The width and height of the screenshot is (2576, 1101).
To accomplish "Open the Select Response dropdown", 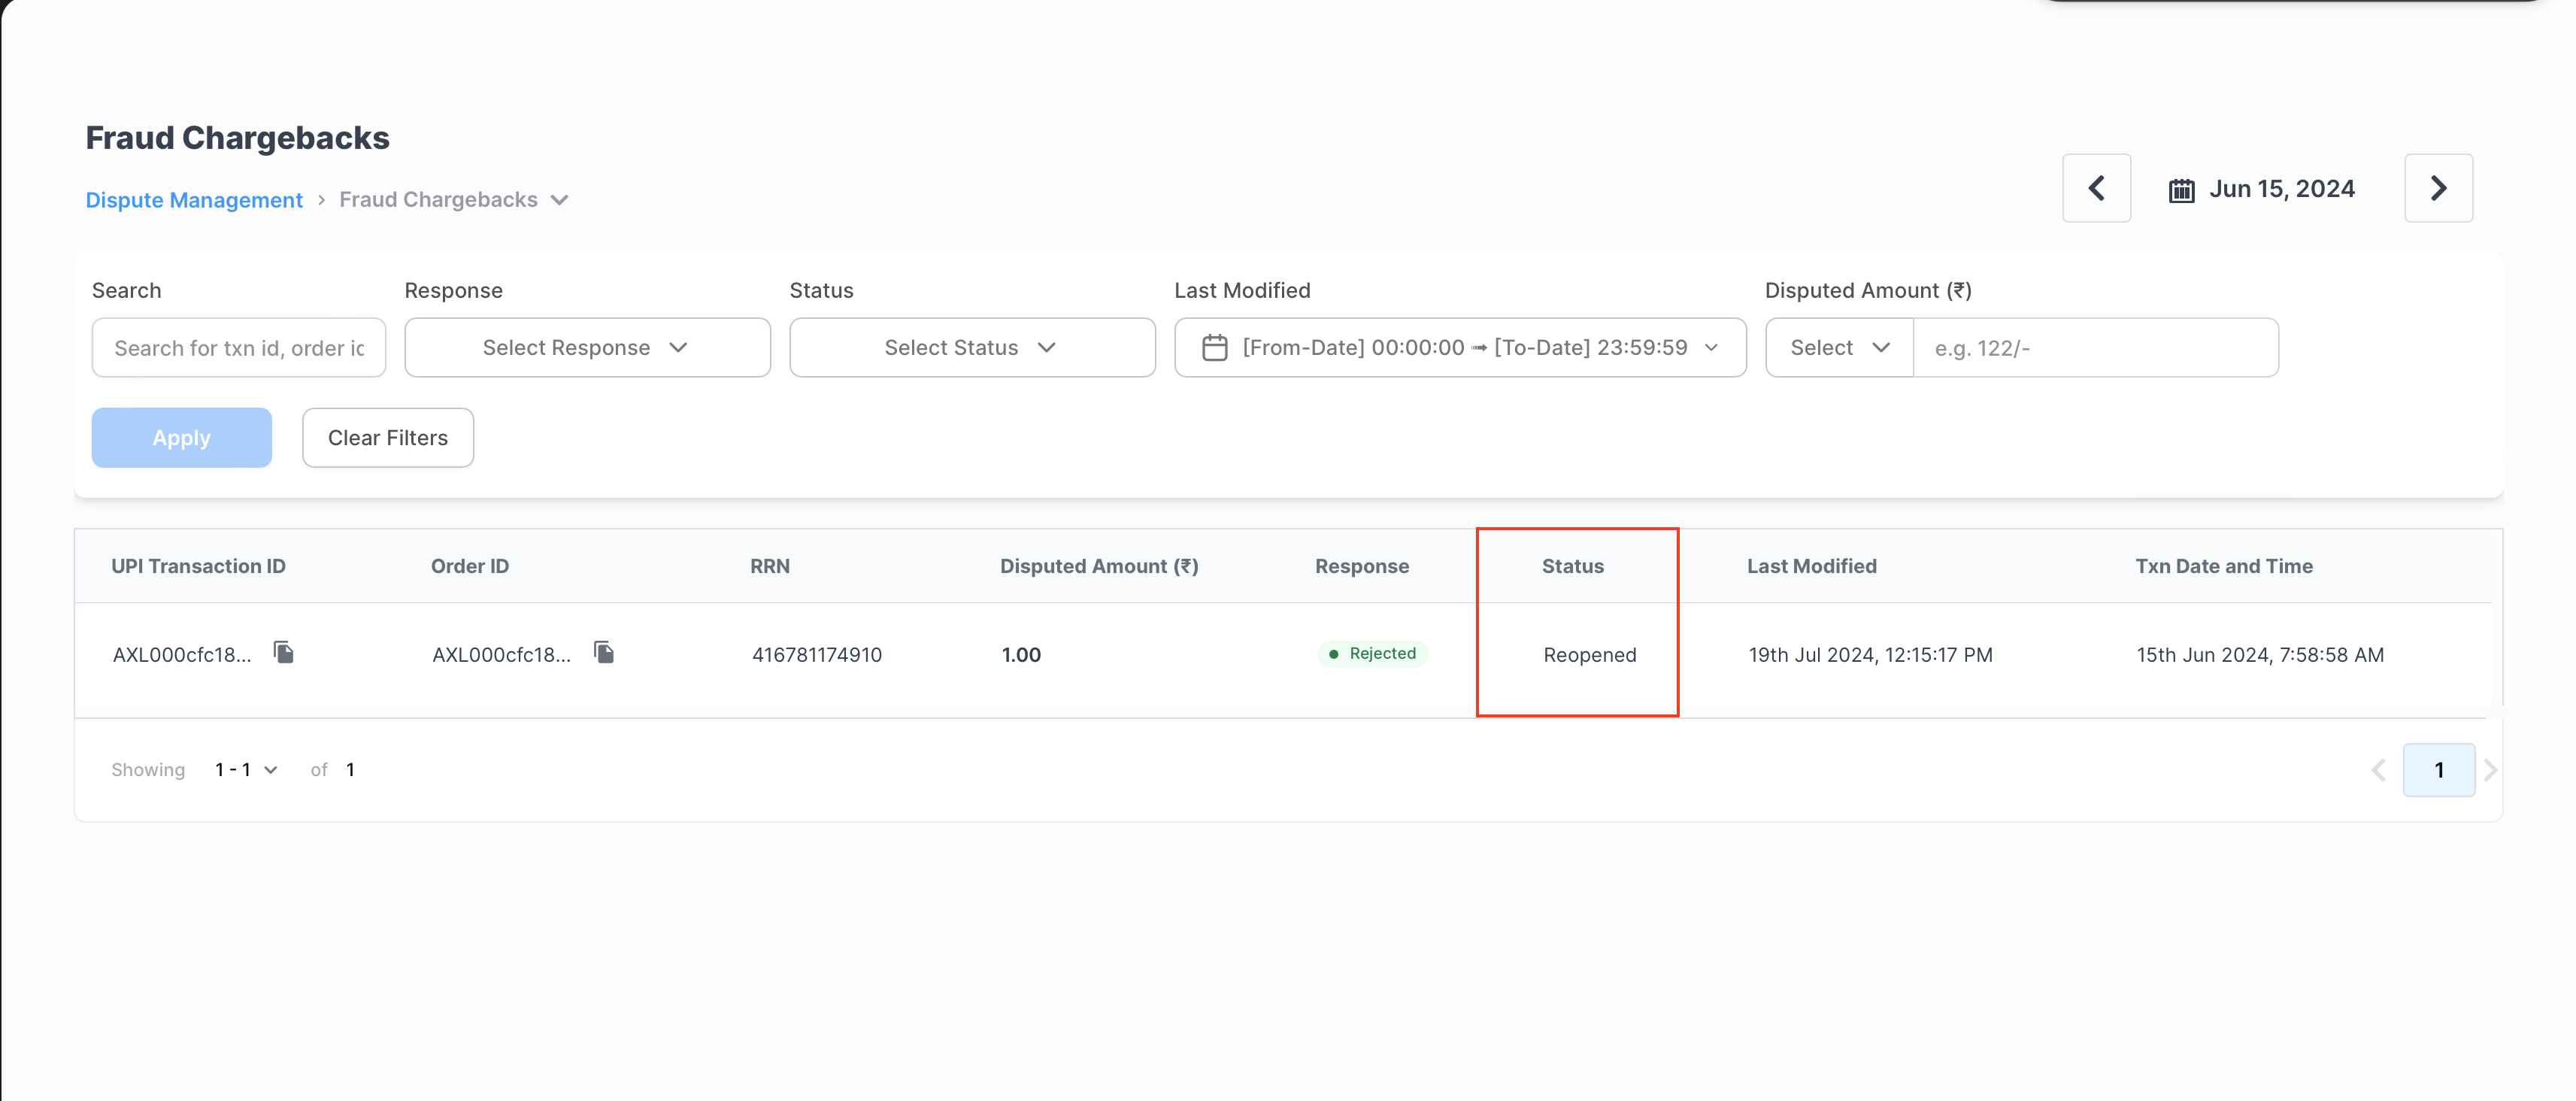I will point(587,348).
